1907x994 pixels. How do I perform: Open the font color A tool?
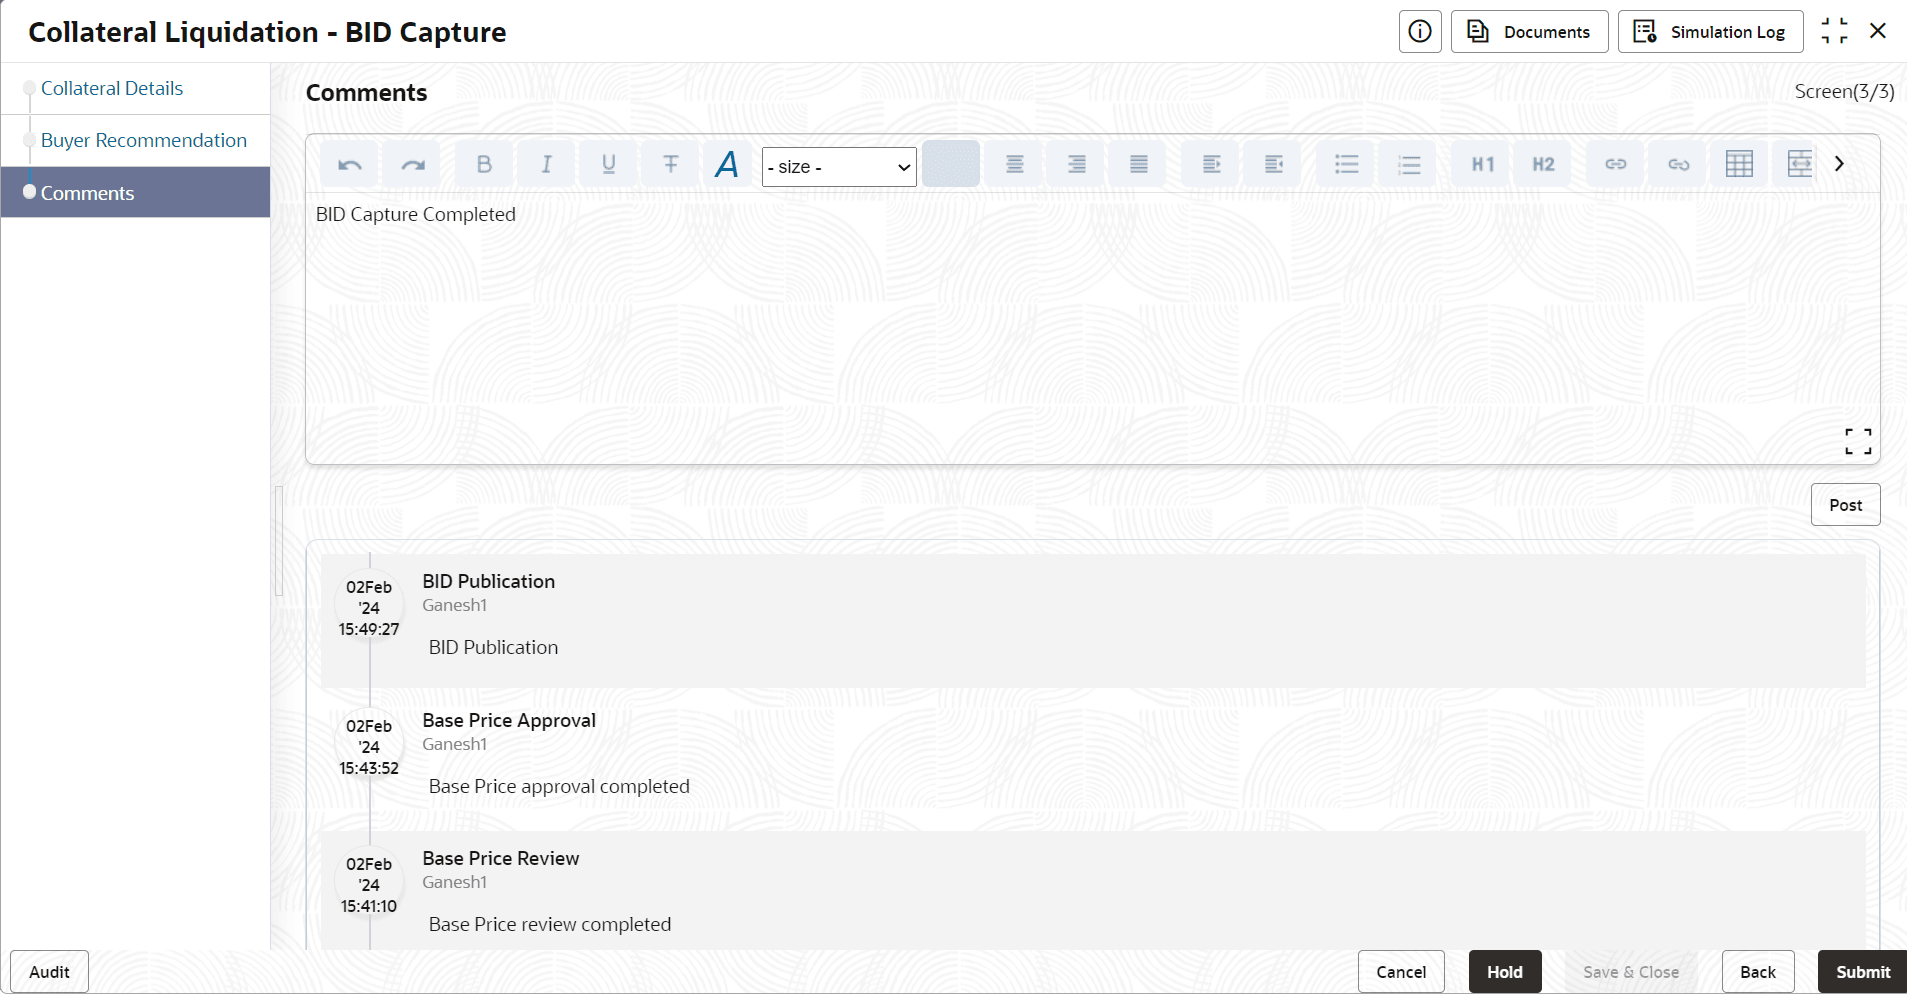(x=727, y=165)
